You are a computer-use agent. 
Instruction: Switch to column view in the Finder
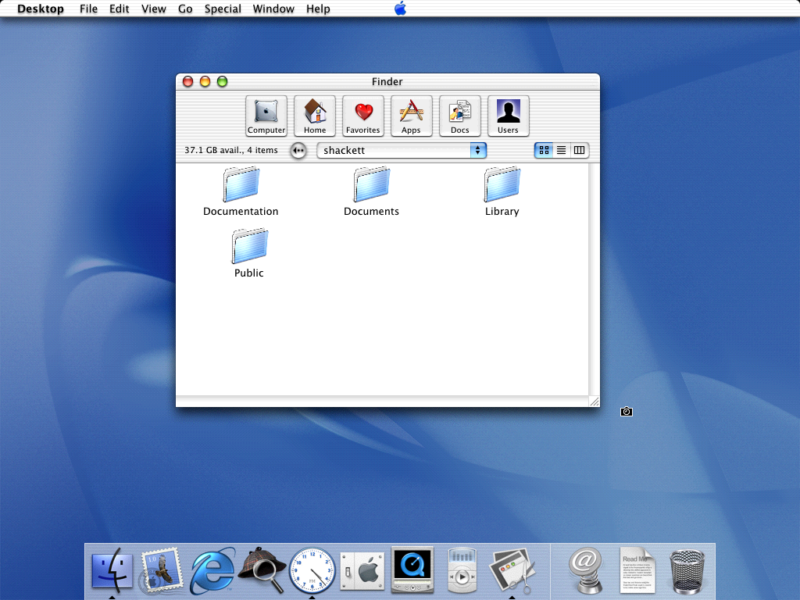tap(579, 150)
